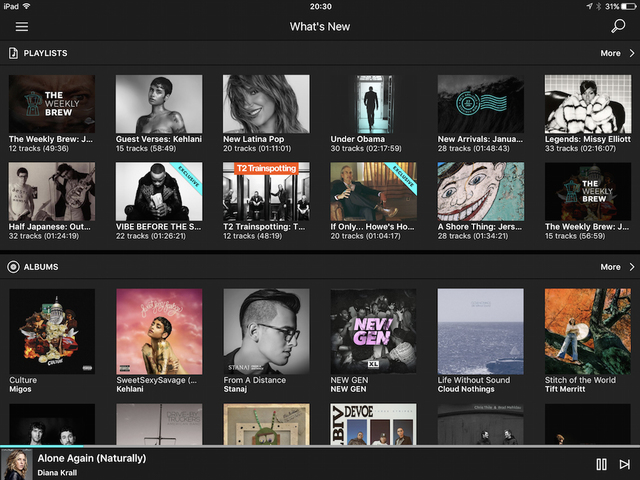Tap the search magnifier icon
The image size is (640, 480).
coord(618,26)
